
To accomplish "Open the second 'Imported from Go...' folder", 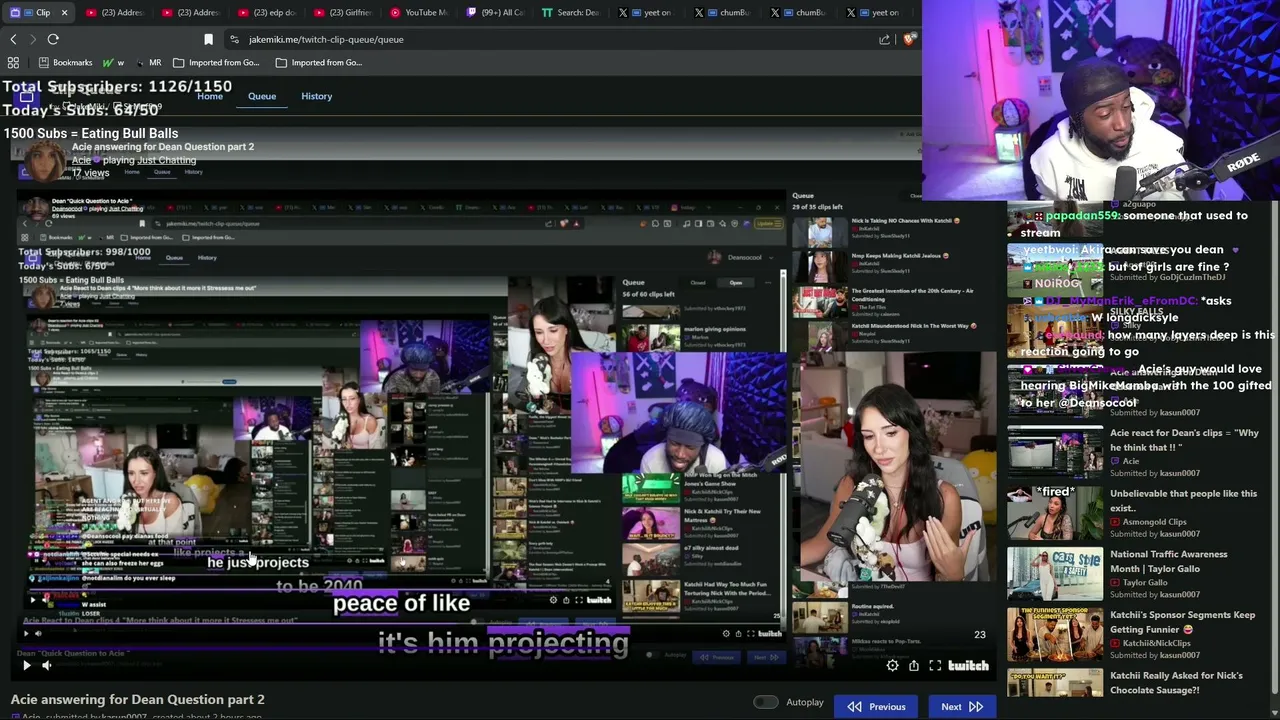I will (319, 62).
